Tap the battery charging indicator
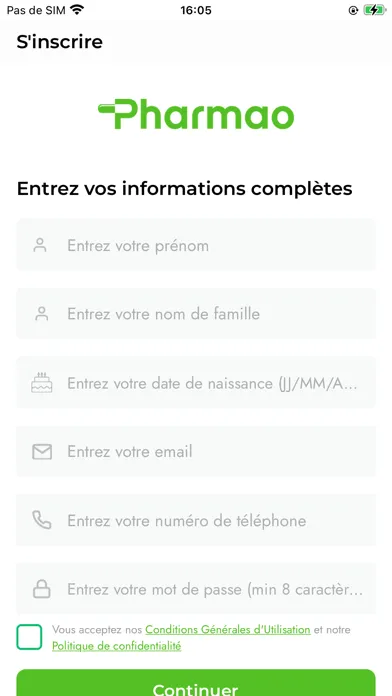The width and height of the screenshot is (392, 696). pyautogui.click(x=374, y=10)
